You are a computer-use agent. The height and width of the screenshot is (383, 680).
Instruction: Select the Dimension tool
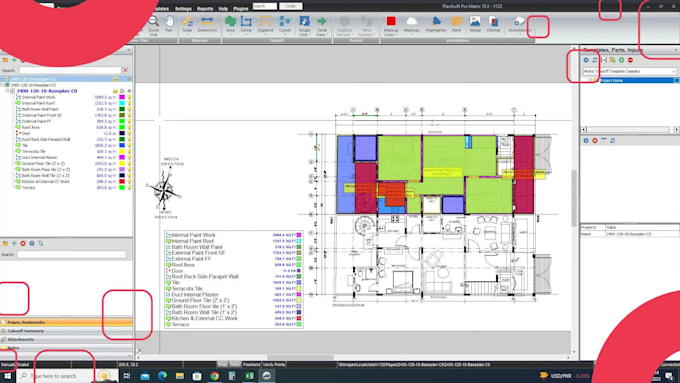207,24
